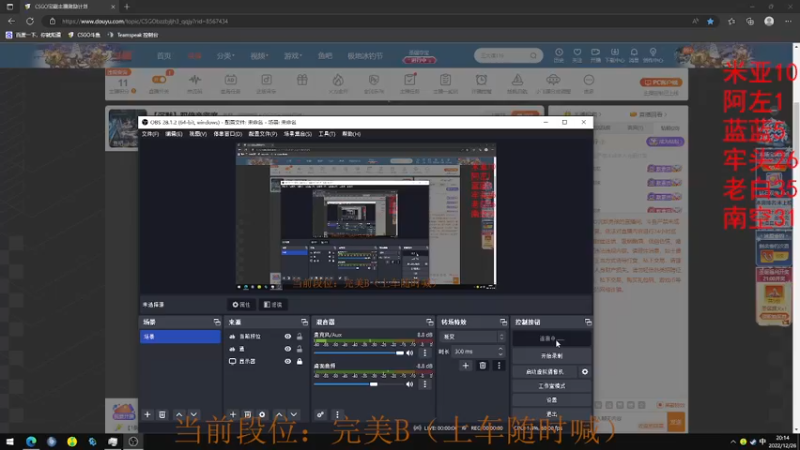Click 启动虚拟摄像机 button
Screen dimensions: 800x450
(545, 372)
